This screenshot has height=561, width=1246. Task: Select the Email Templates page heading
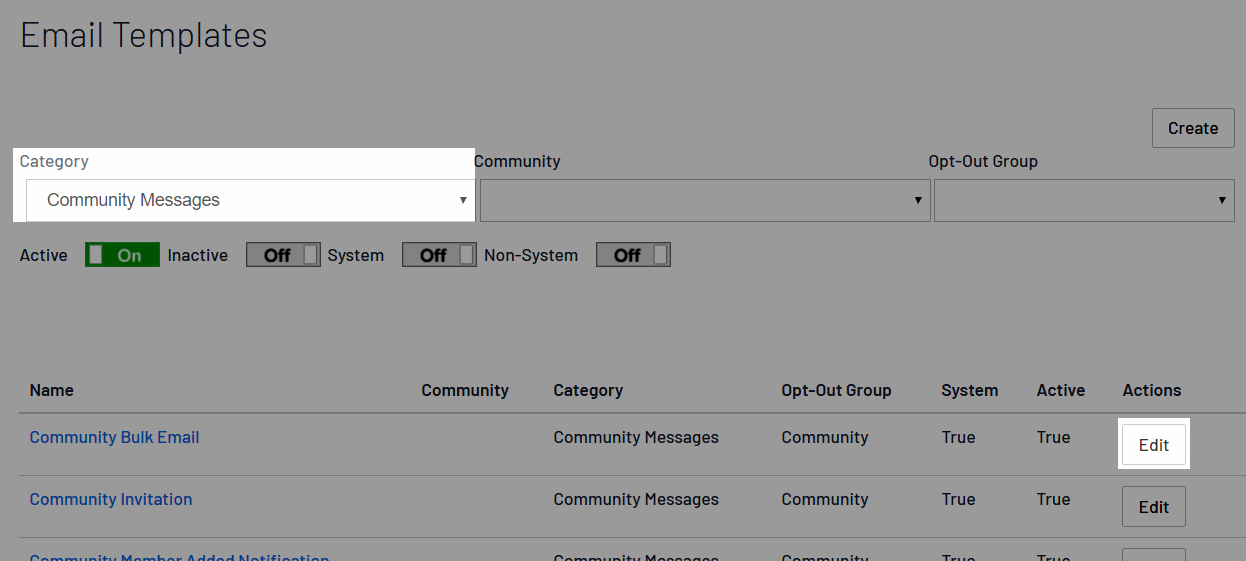coord(144,35)
